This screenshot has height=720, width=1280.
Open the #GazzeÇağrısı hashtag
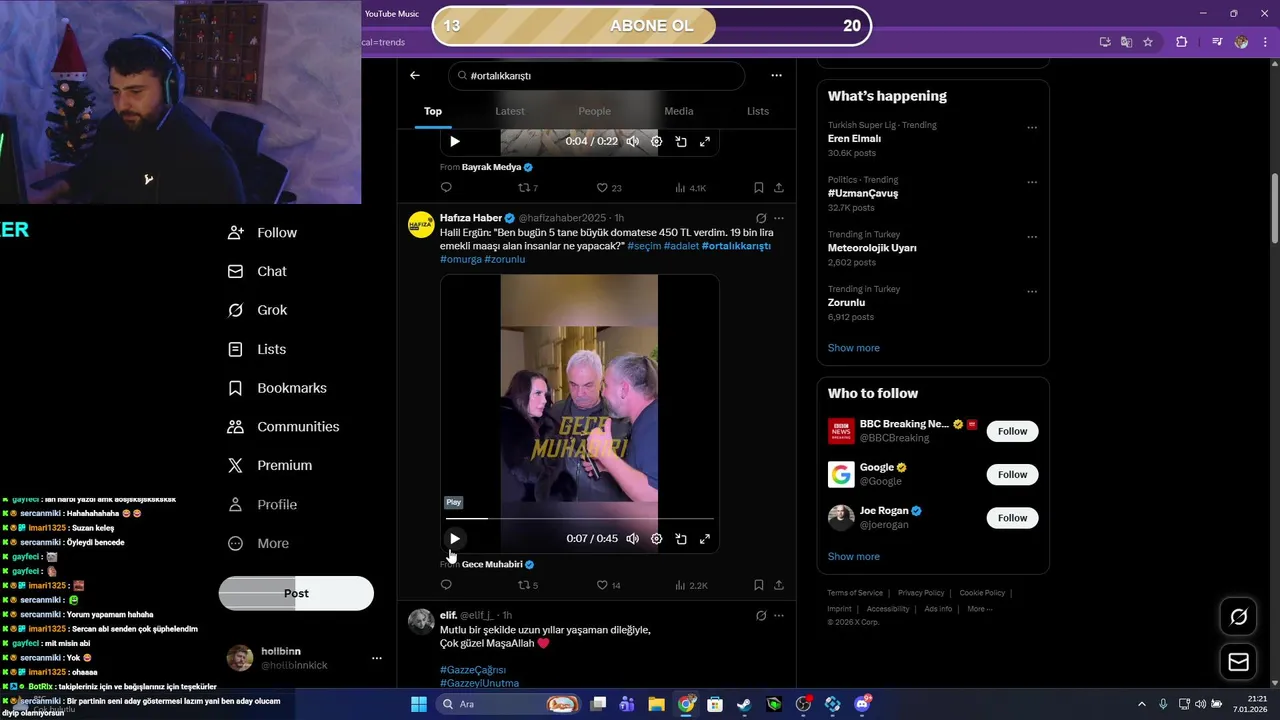473,670
